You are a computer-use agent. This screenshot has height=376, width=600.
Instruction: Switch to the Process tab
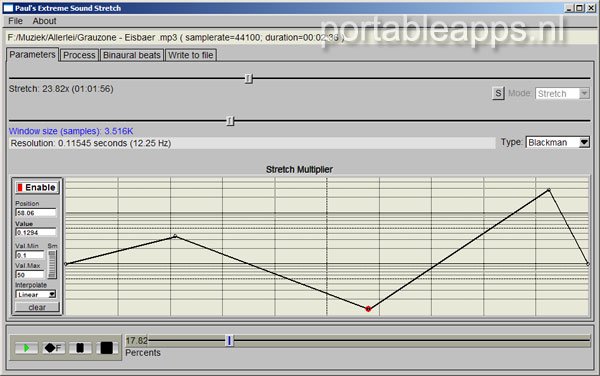pyautogui.click(x=79, y=55)
